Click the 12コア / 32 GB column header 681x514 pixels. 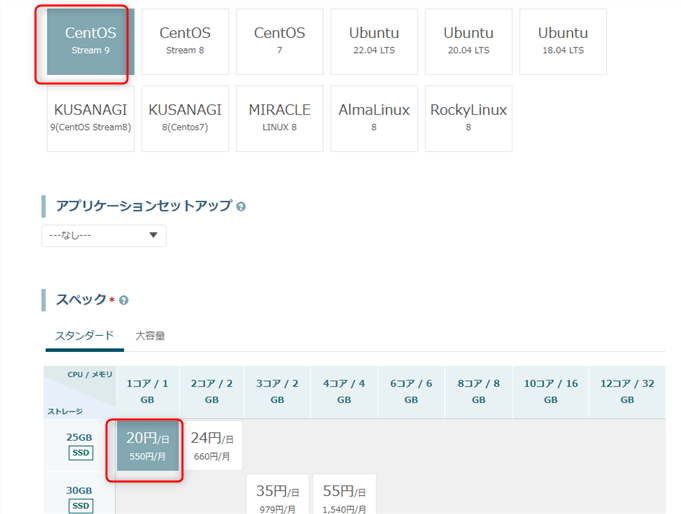tap(627, 391)
